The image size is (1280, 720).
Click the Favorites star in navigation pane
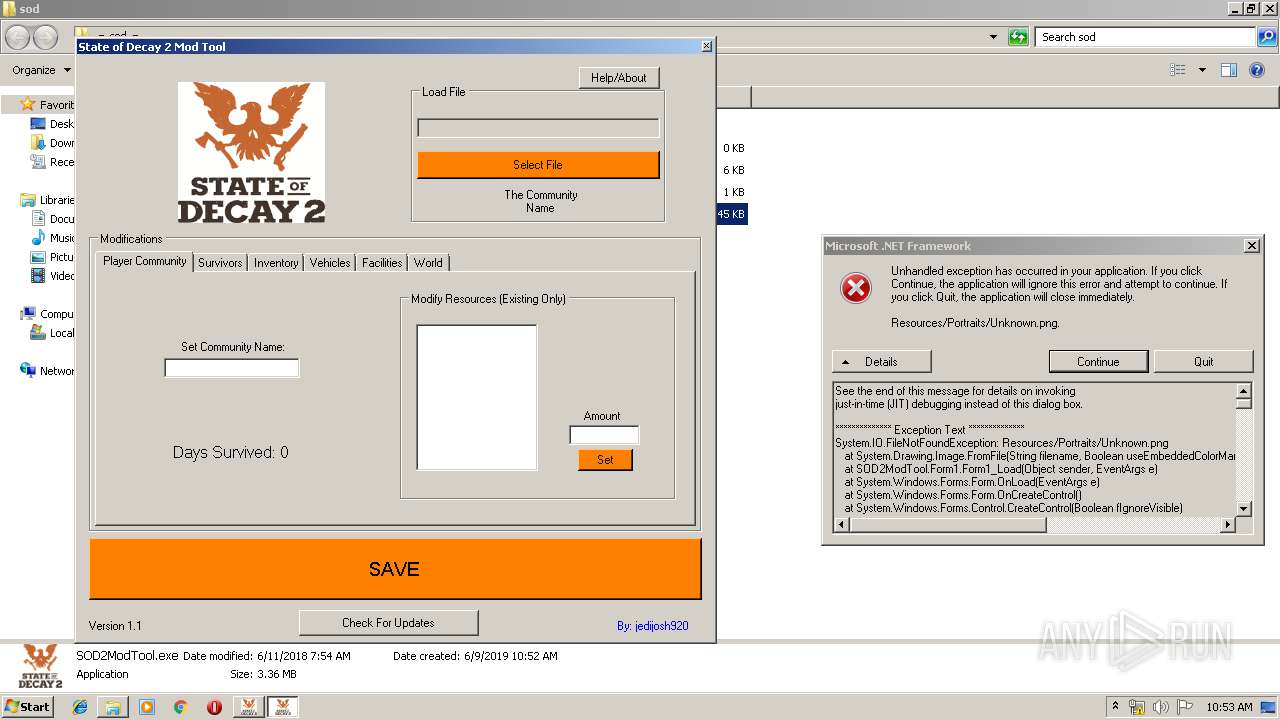pos(28,104)
